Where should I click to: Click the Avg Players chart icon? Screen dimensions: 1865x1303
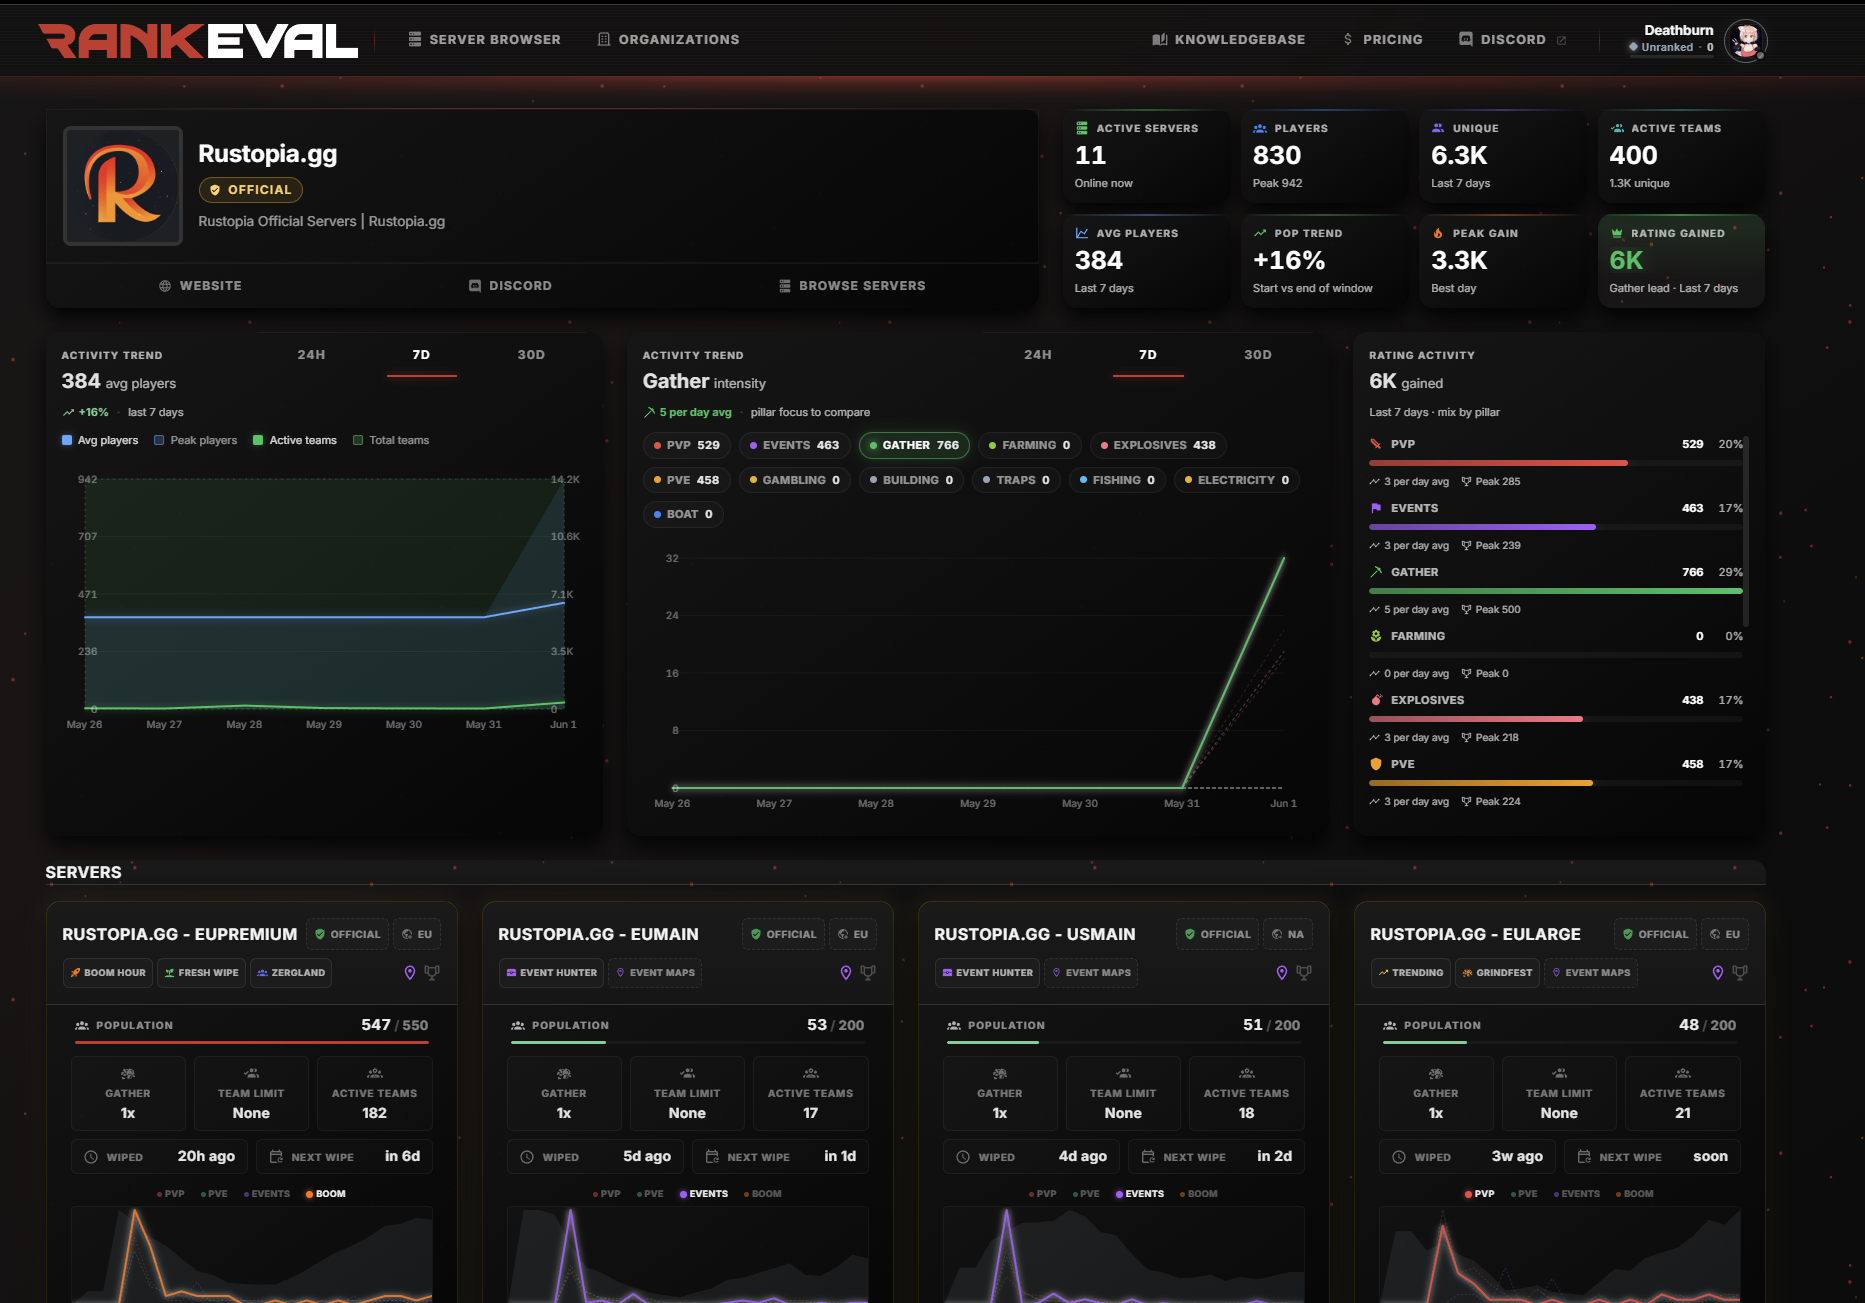pos(1082,233)
